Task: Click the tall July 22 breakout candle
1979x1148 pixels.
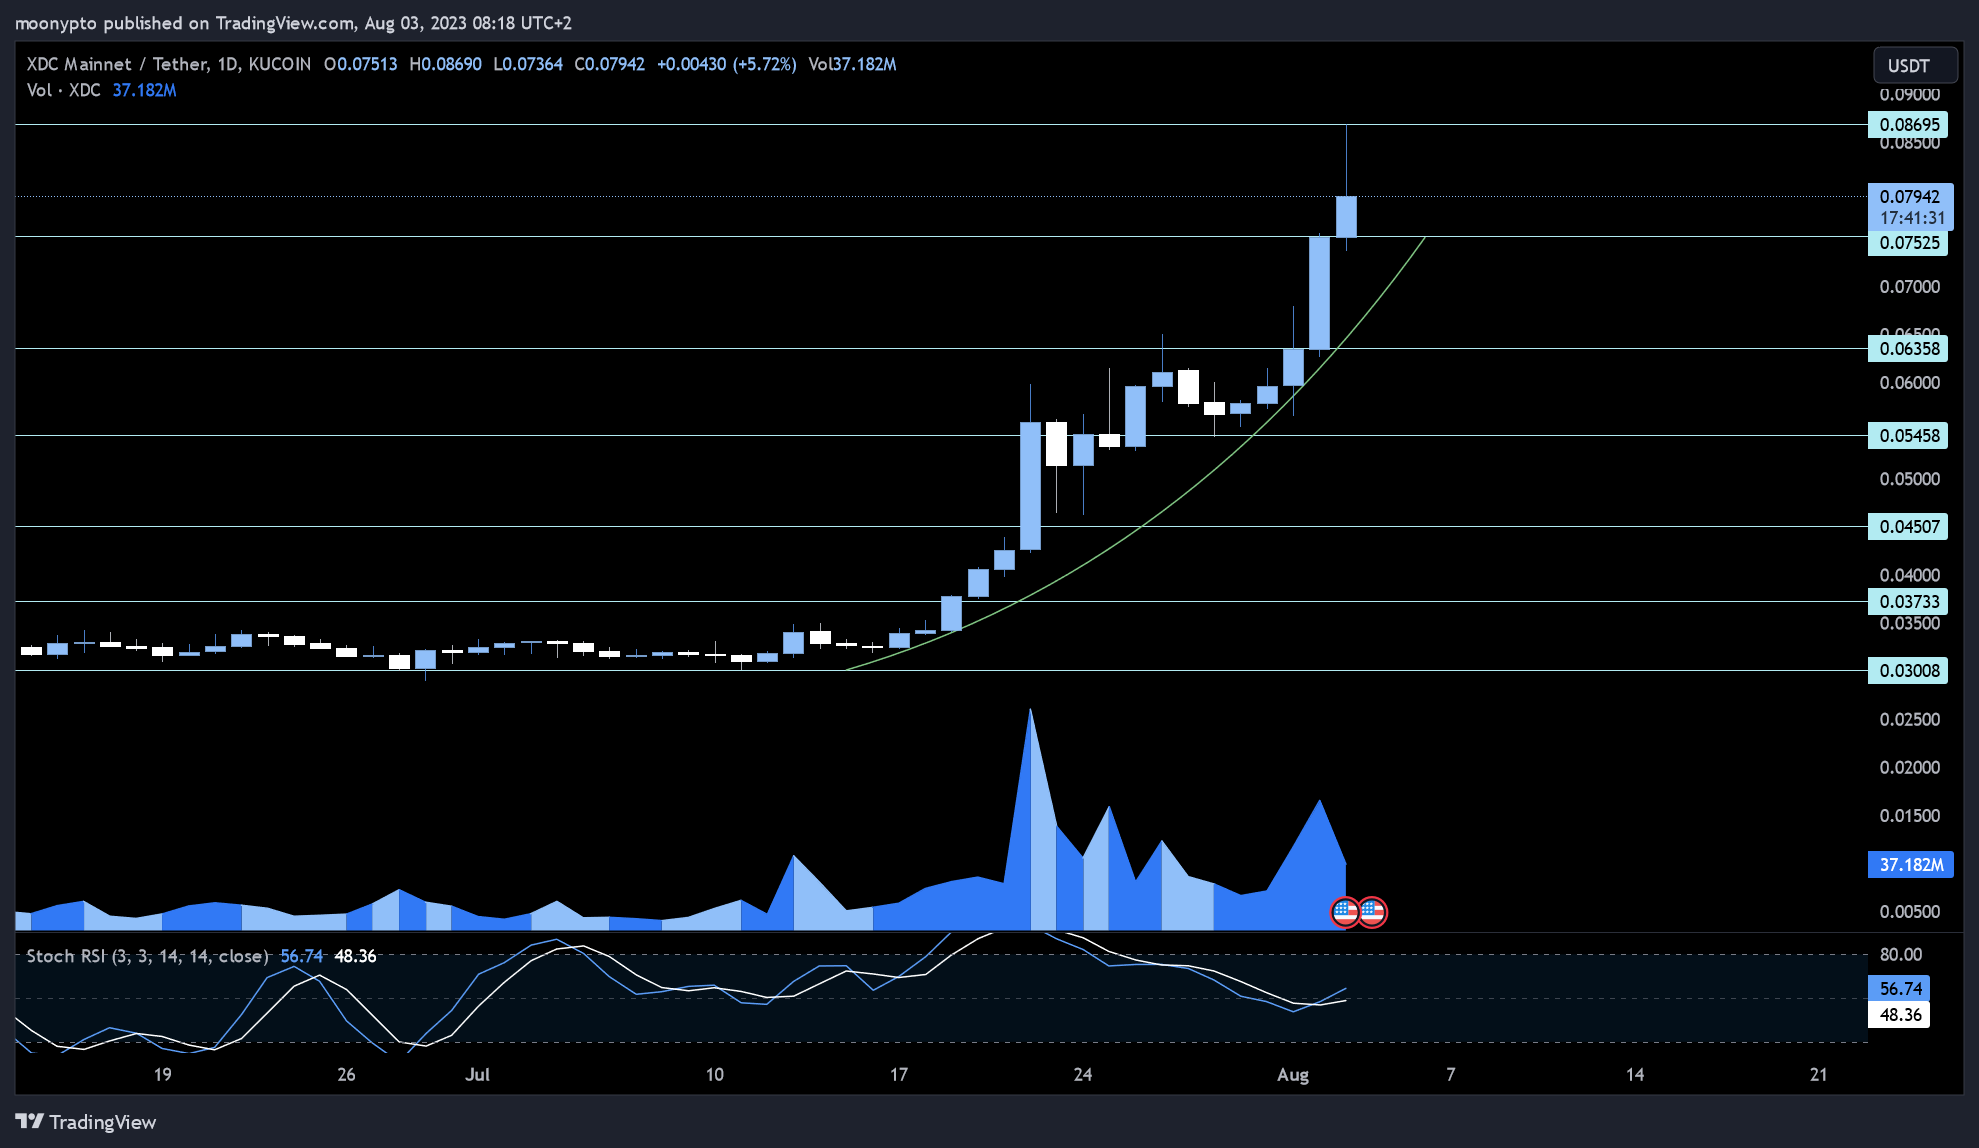Action: [x=1030, y=486]
